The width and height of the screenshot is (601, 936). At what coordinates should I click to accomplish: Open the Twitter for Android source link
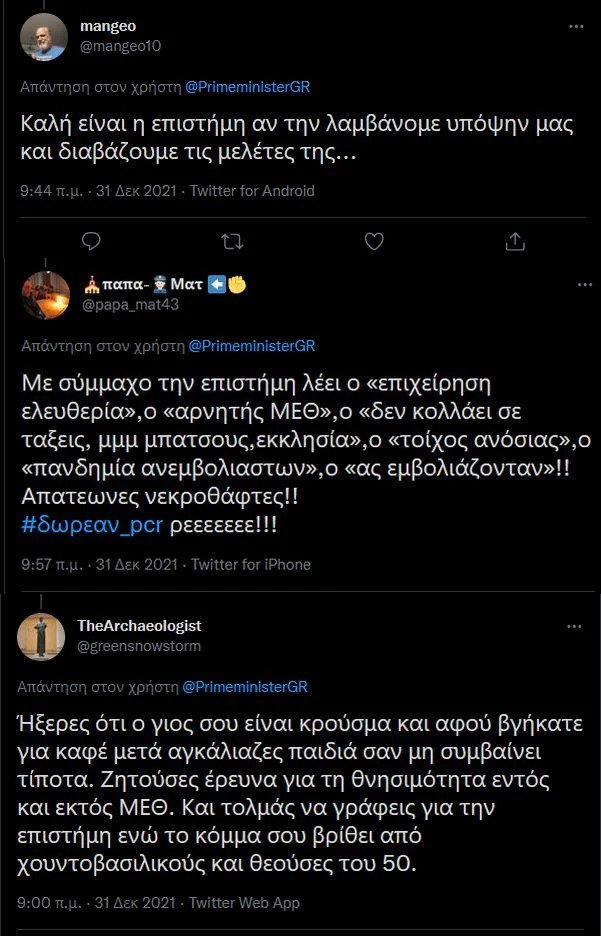pyautogui.click(x=252, y=191)
